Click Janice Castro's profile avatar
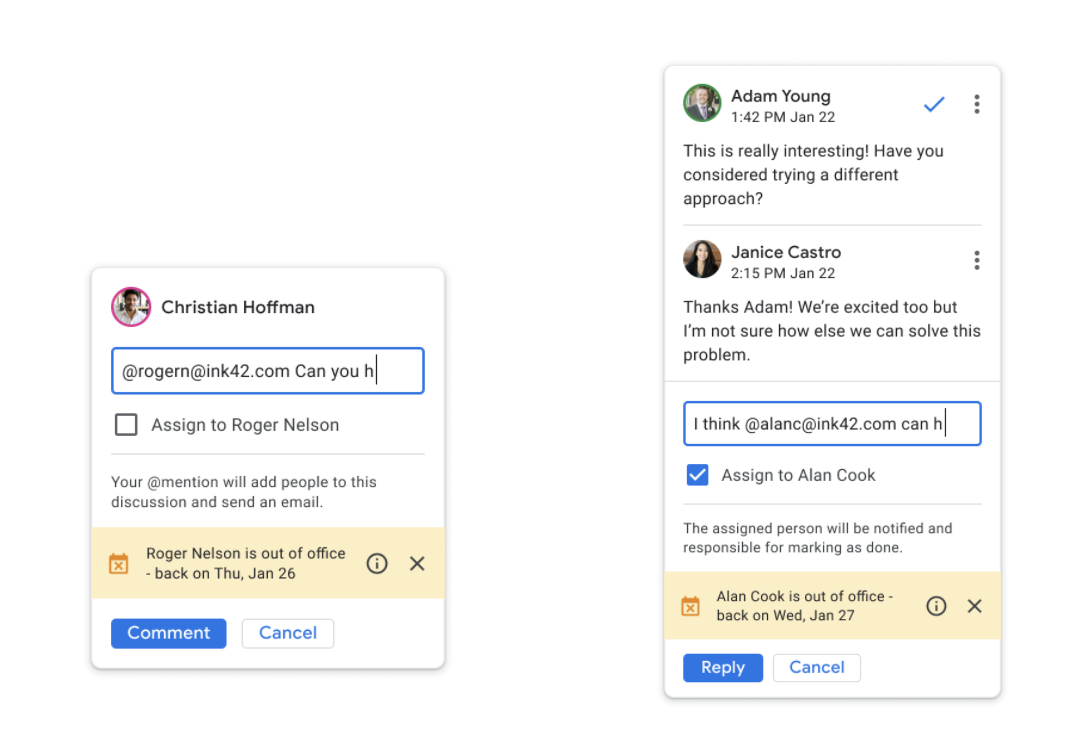This screenshot has width=1070, height=752. pyautogui.click(x=702, y=259)
